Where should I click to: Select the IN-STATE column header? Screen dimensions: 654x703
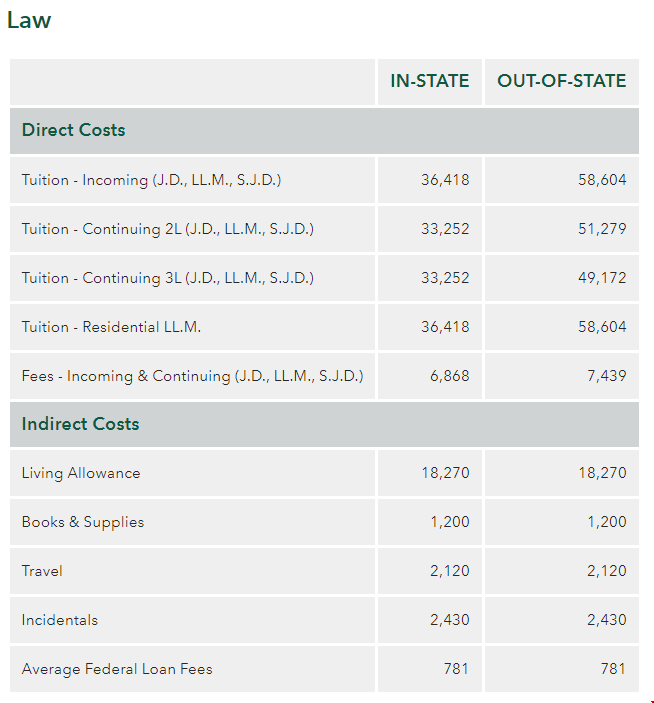tap(429, 81)
